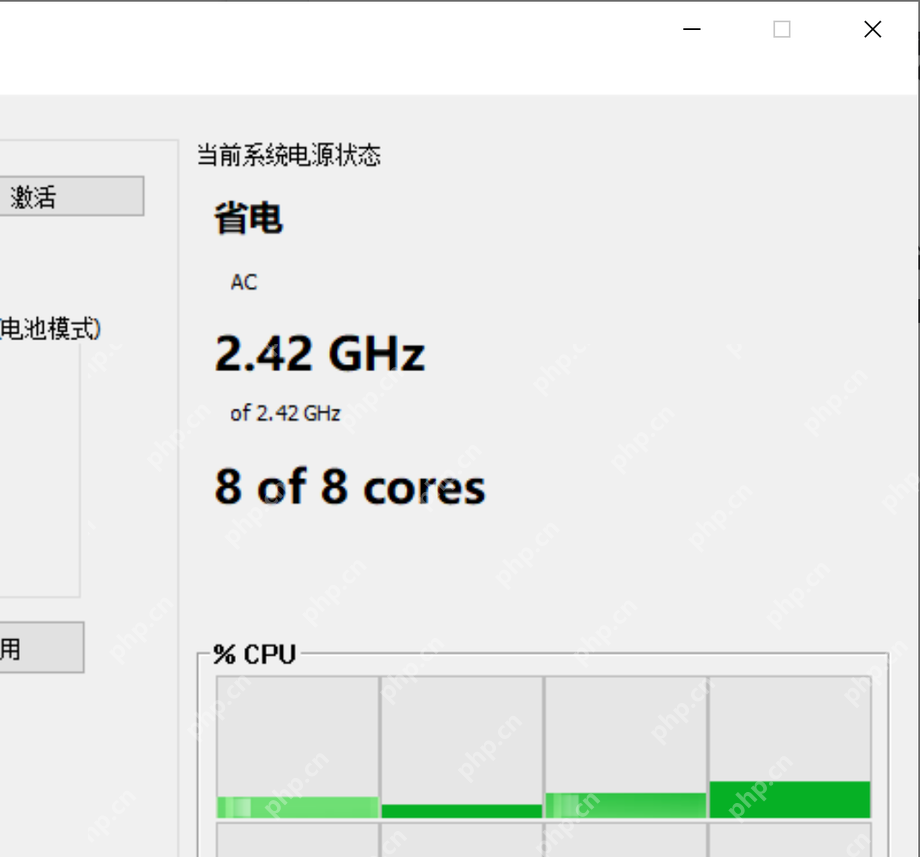Click the partially visible 用 button
The image size is (920, 857).
42,648
